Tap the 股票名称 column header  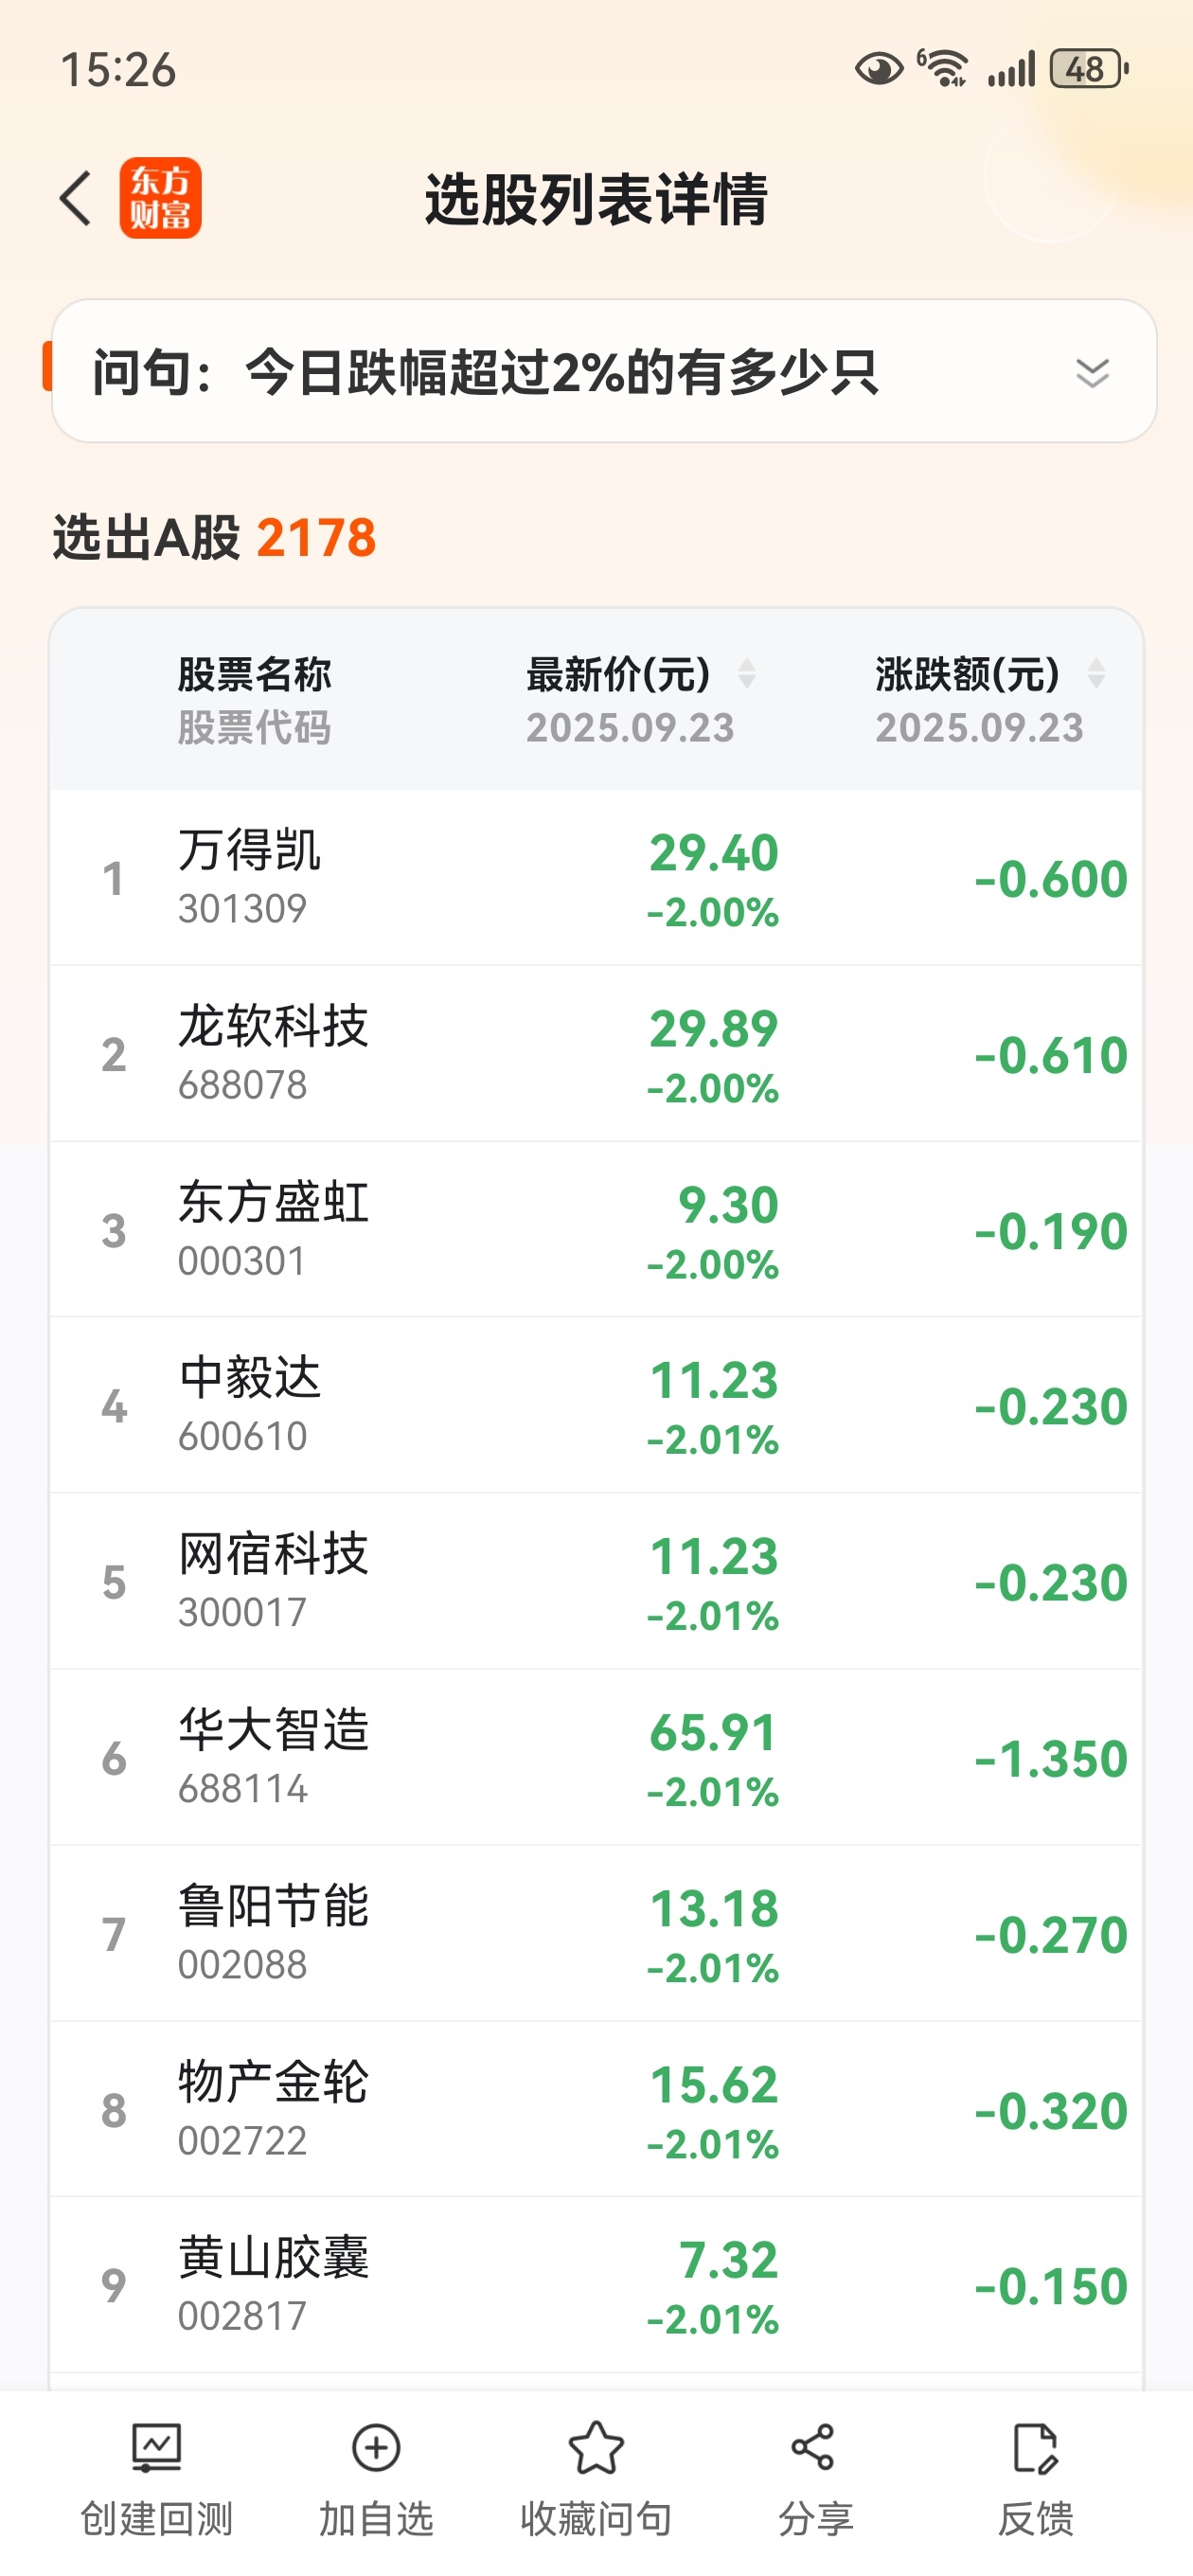254,675
